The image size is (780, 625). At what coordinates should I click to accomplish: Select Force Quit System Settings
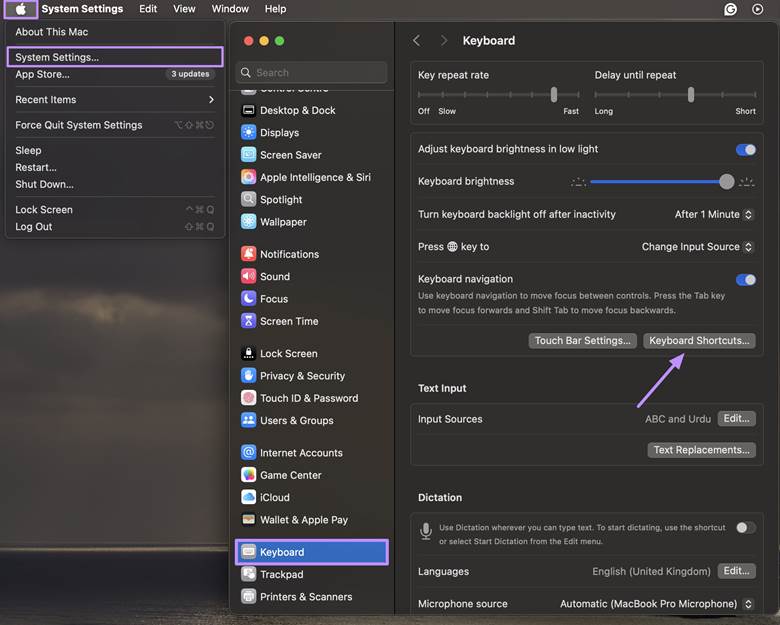(x=79, y=125)
